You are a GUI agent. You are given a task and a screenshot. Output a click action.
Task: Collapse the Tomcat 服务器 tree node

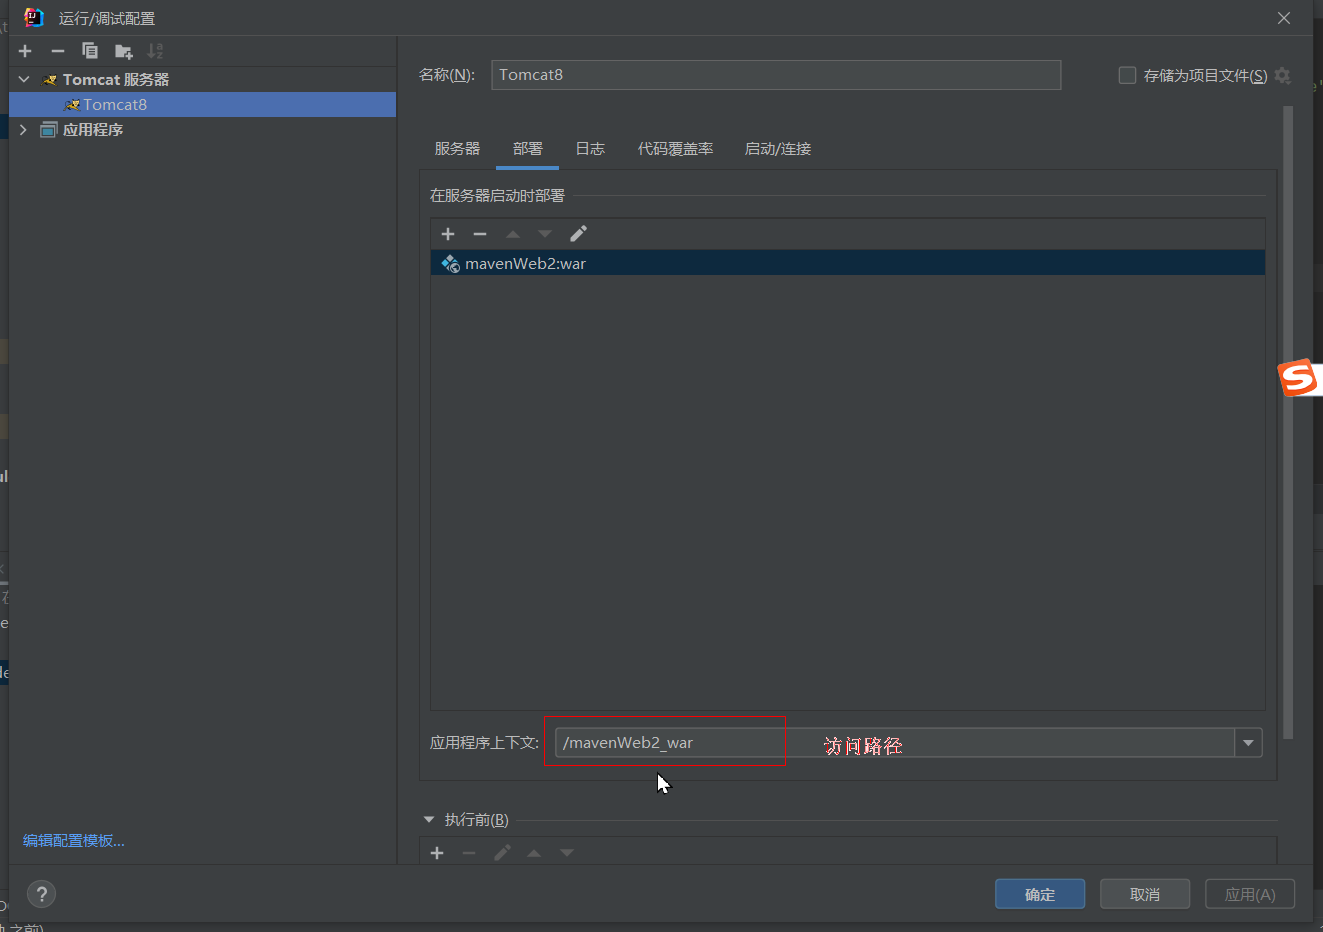(24, 79)
